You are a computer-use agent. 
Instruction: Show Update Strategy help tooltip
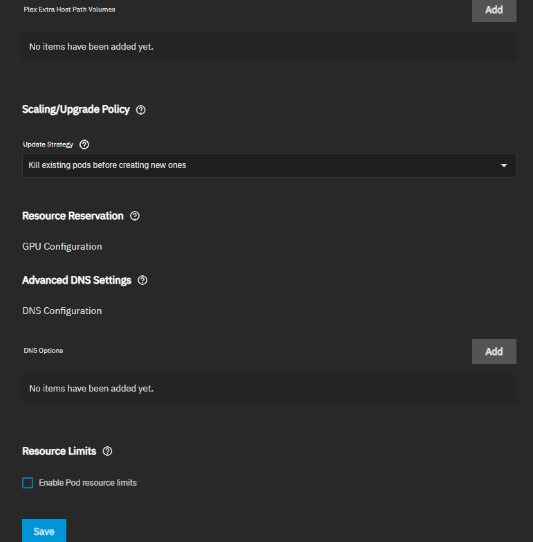[84, 144]
